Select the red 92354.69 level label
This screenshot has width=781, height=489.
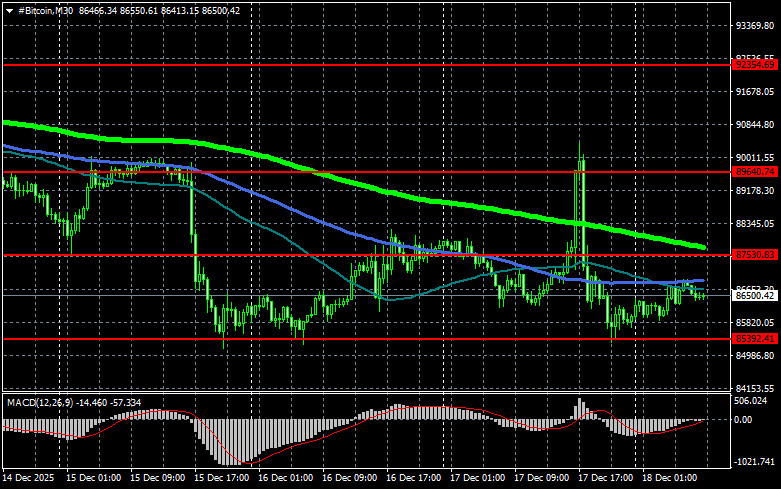[x=756, y=65]
